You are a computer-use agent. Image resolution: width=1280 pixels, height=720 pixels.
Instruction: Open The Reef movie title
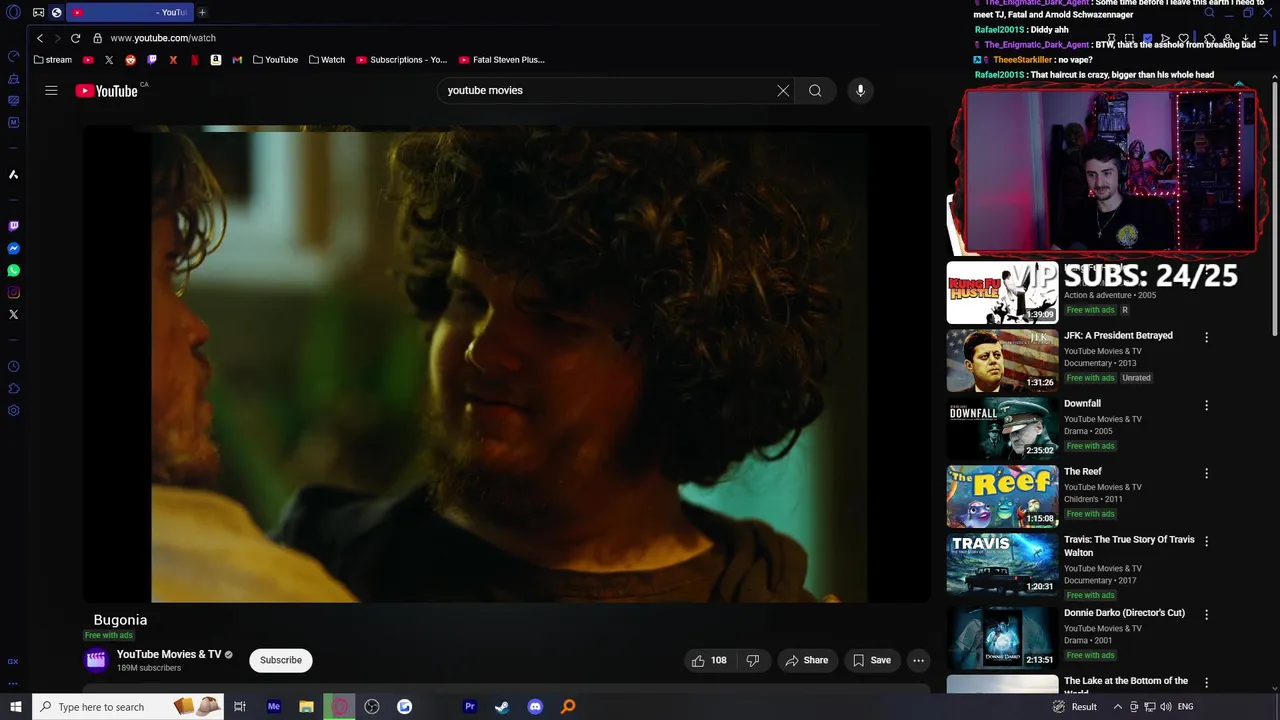pyautogui.click(x=1083, y=472)
